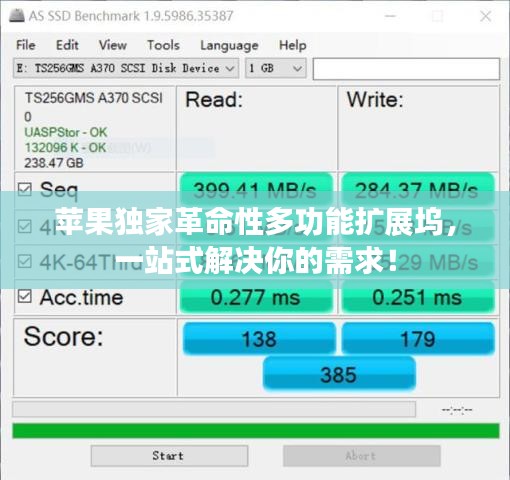Open the Language menu
Image resolution: width=510 pixels, height=480 pixels.
[x=229, y=46]
